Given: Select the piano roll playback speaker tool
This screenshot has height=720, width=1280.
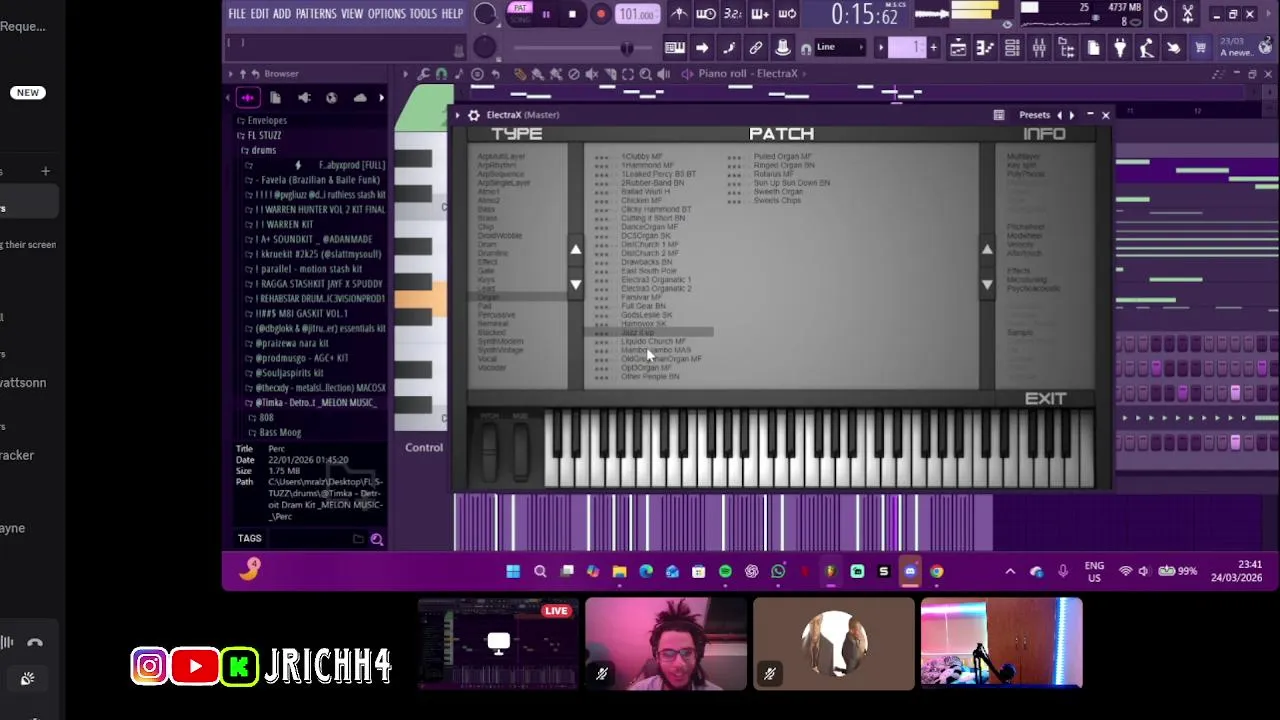Looking at the screenshot, I should click(x=663, y=74).
